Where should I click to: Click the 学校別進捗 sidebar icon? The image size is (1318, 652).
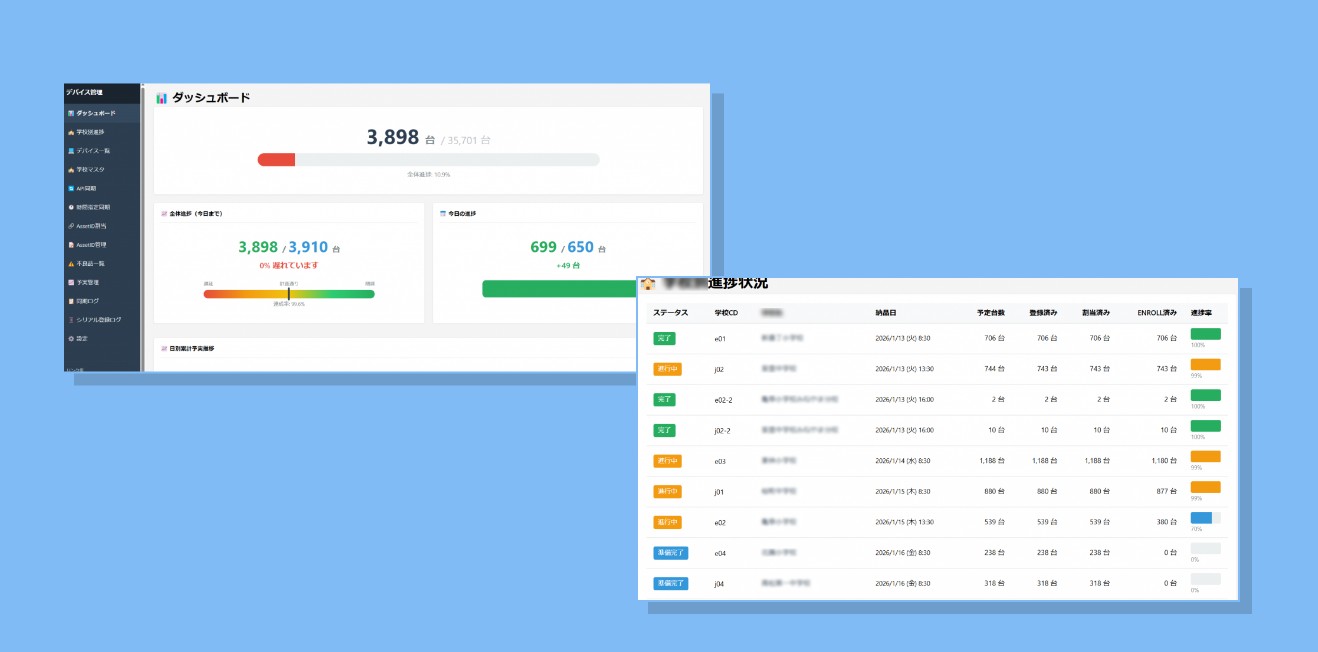point(71,132)
